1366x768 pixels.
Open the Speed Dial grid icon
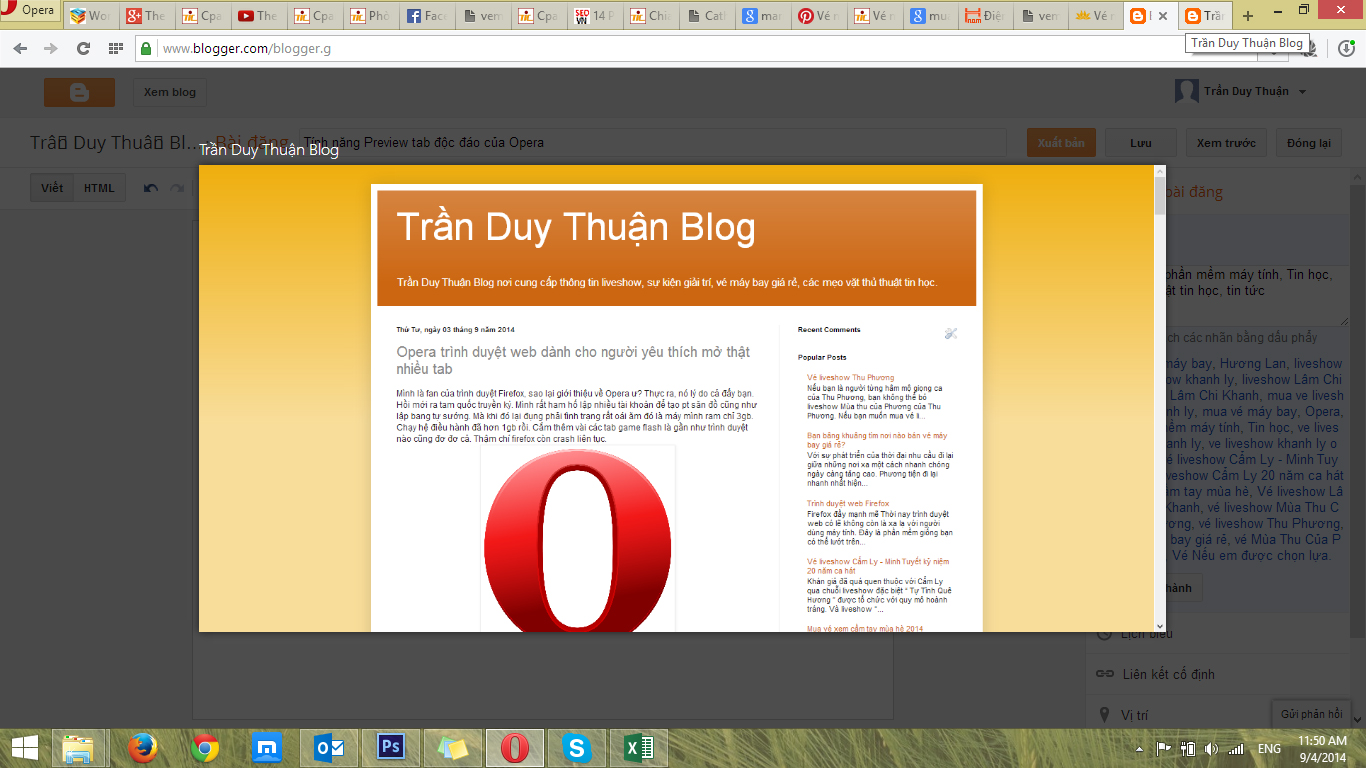(116, 48)
